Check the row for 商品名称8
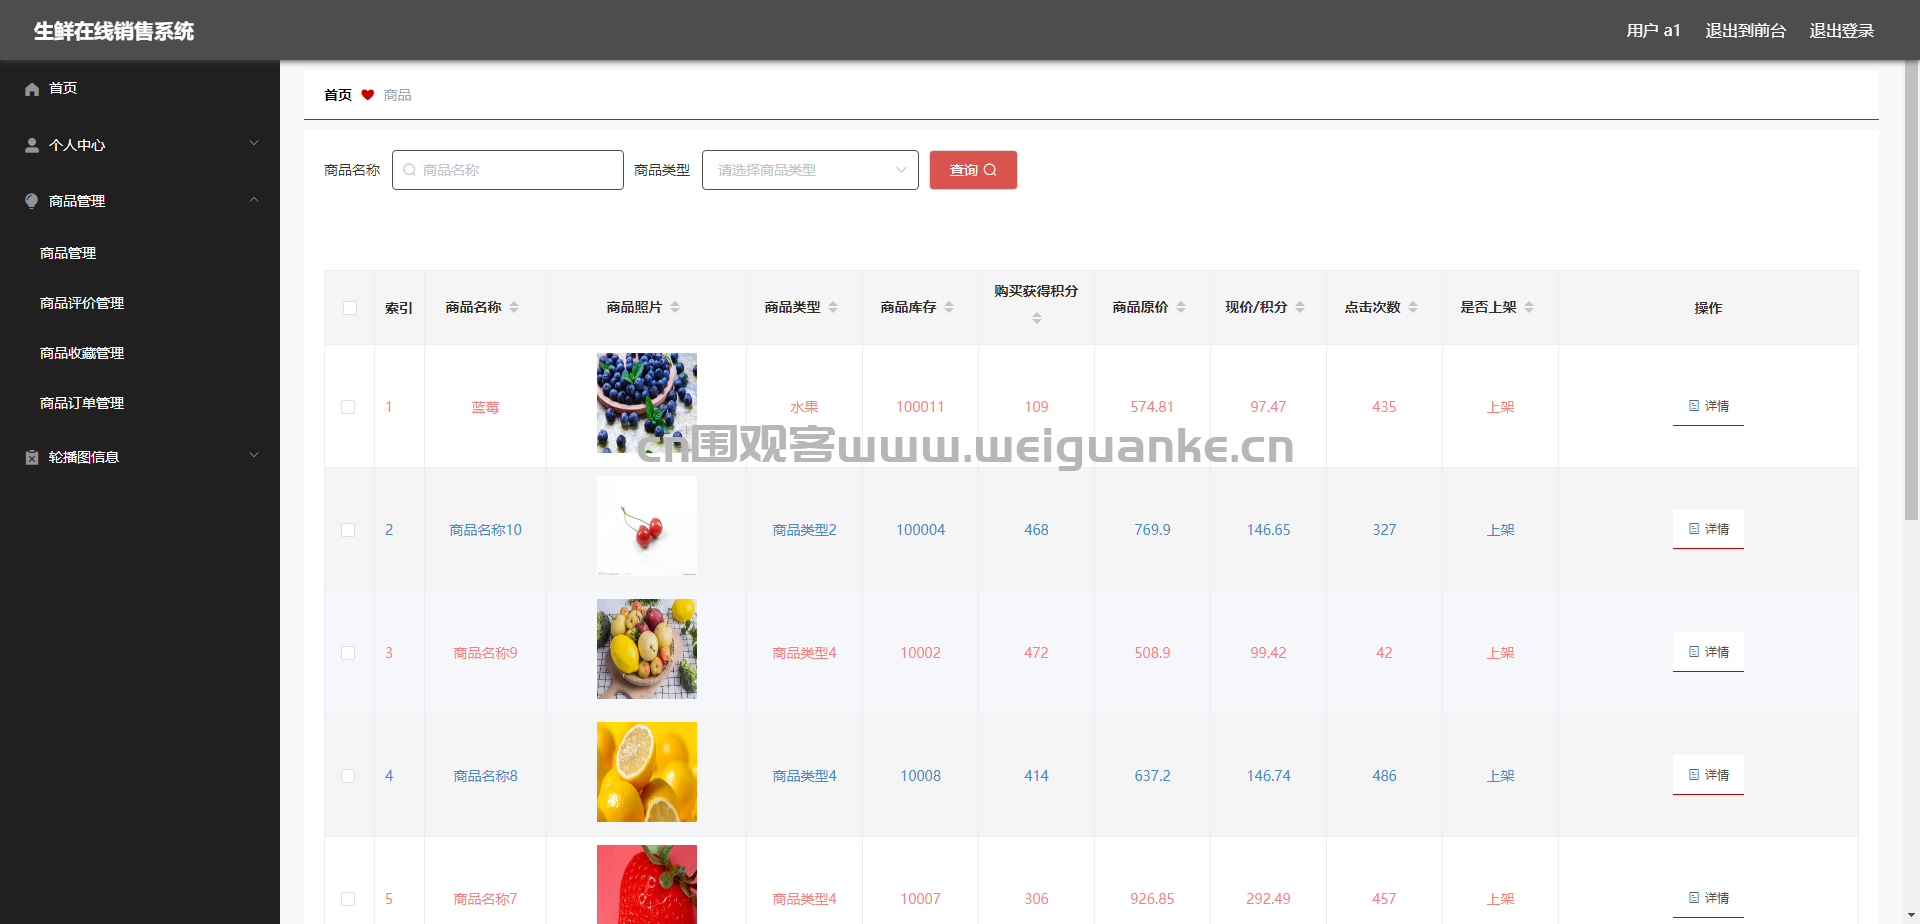This screenshot has width=1920, height=924. tap(348, 776)
